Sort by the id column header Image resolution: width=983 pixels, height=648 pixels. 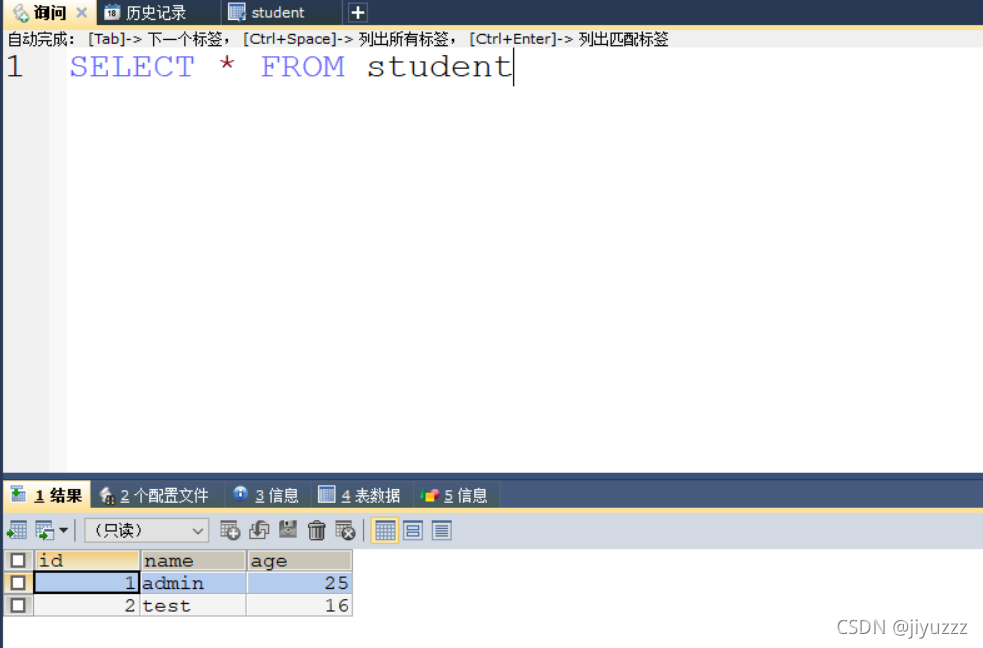click(87, 560)
